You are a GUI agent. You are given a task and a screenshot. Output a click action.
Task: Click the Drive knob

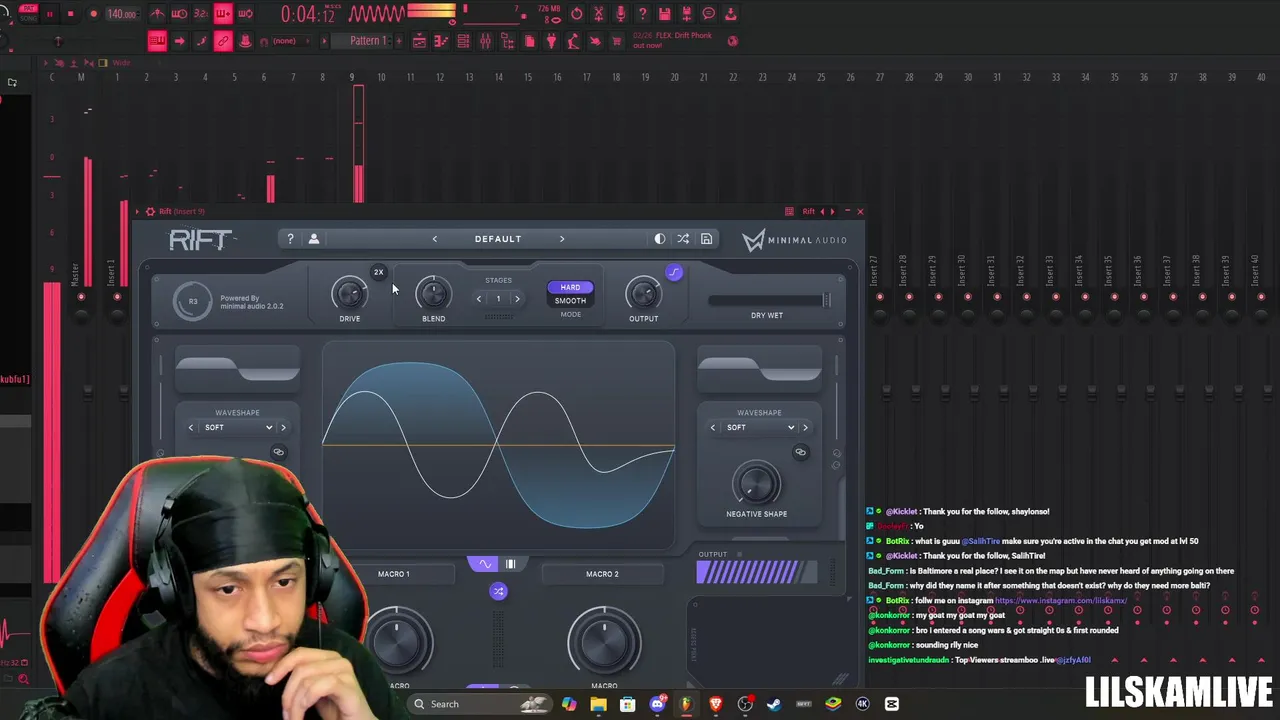pos(349,293)
